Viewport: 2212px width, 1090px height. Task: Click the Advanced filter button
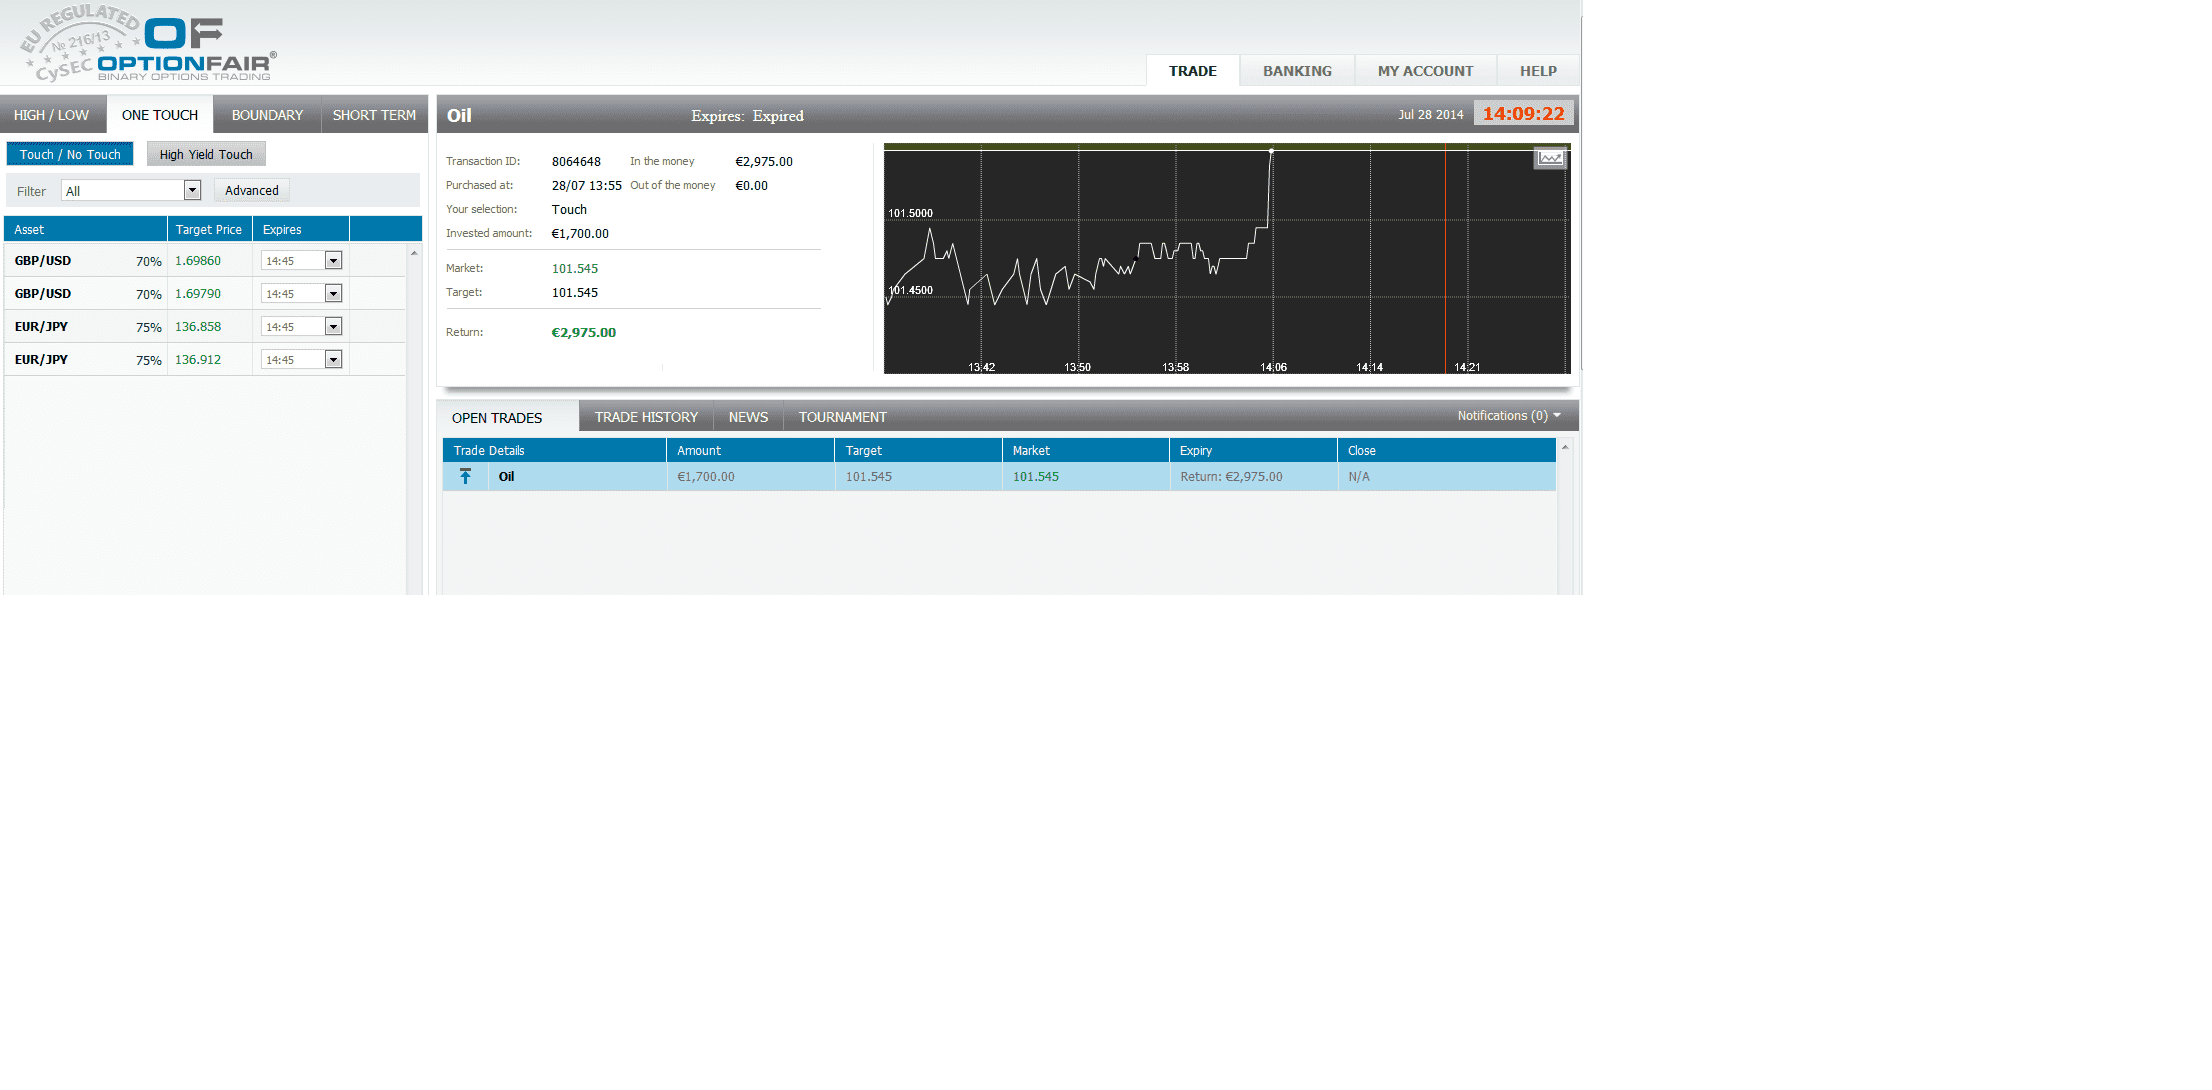click(251, 190)
